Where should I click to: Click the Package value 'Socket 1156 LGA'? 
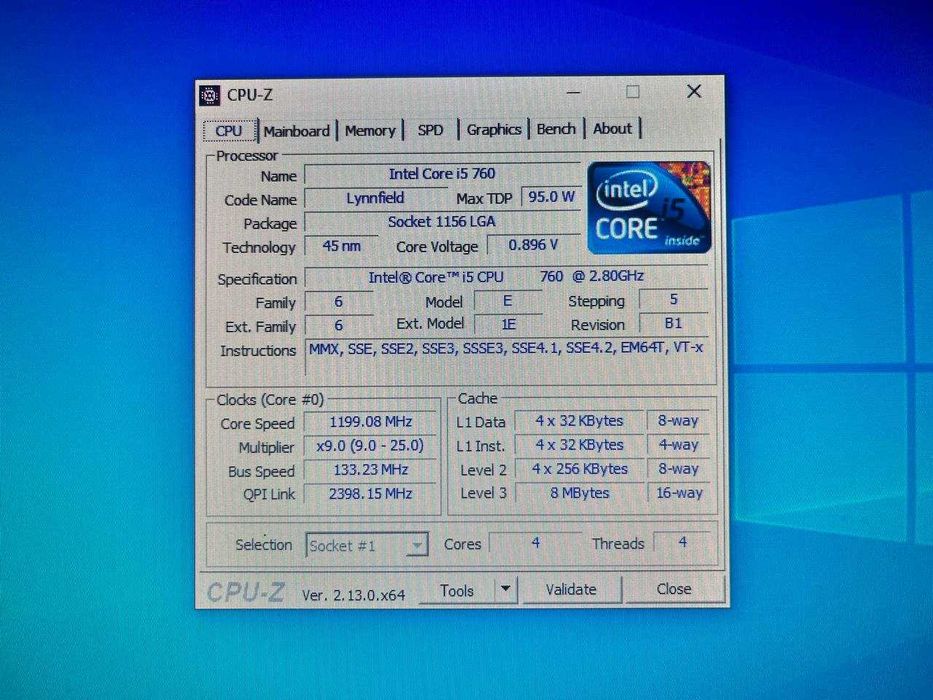coord(442,221)
